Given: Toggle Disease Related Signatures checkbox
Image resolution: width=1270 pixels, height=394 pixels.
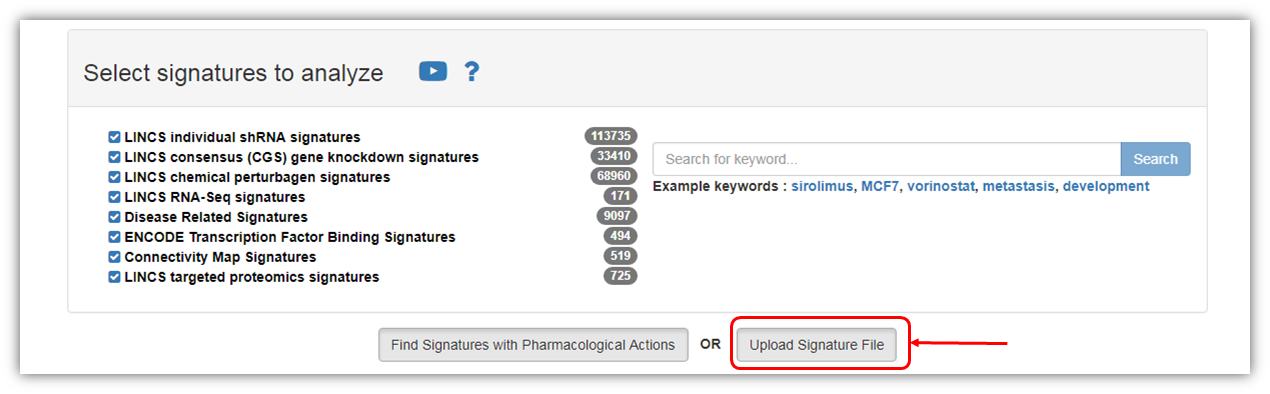Looking at the screenshot, I should click(x=114, y=217).
